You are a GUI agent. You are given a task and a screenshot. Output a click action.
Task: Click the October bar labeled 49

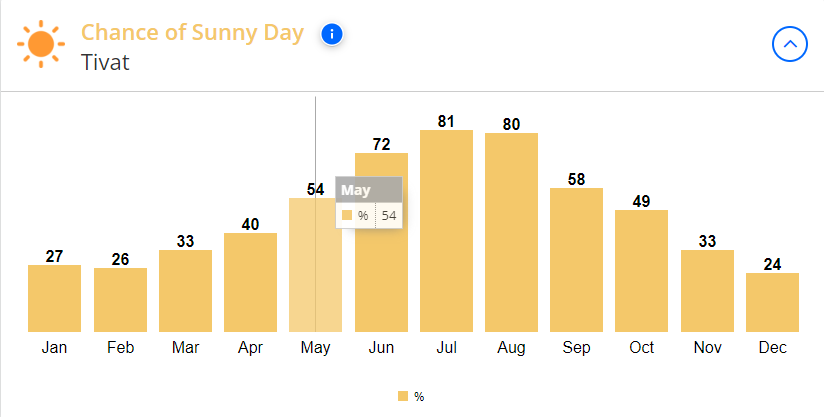641,271
